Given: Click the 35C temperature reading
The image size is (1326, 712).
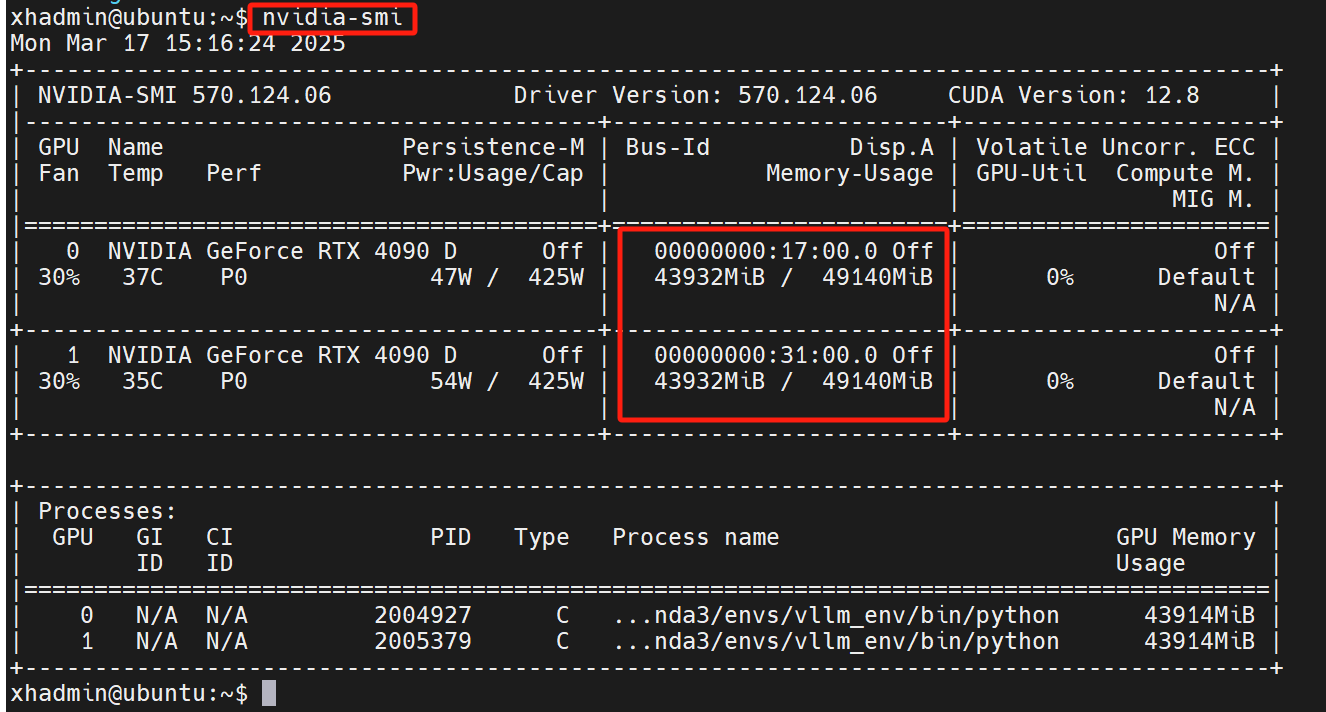Looking at the screenshot, I should [x=142, y=381].
